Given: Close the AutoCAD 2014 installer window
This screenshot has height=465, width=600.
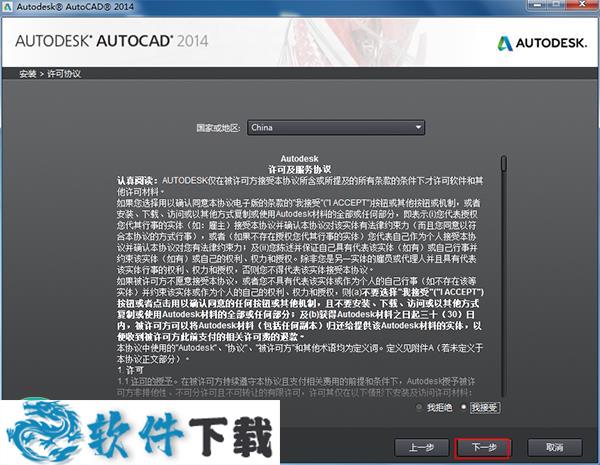Looking at the screenshot, I should tap(582, 5).
